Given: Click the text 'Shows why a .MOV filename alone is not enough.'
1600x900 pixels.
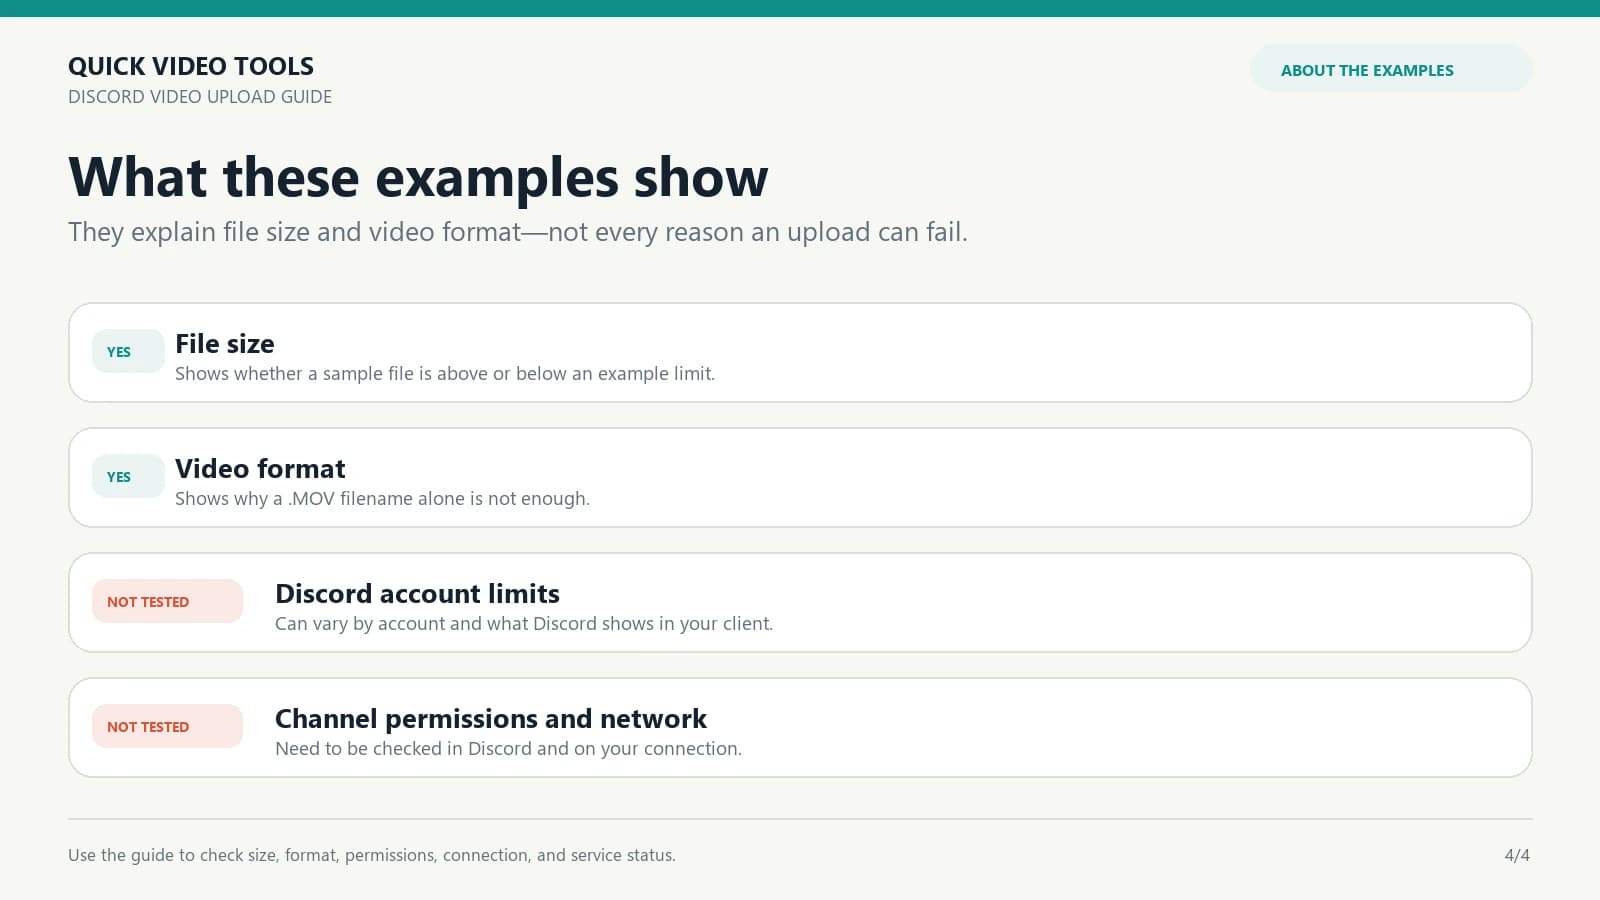Looking at the screenshot, I should [x=382, y=499].
